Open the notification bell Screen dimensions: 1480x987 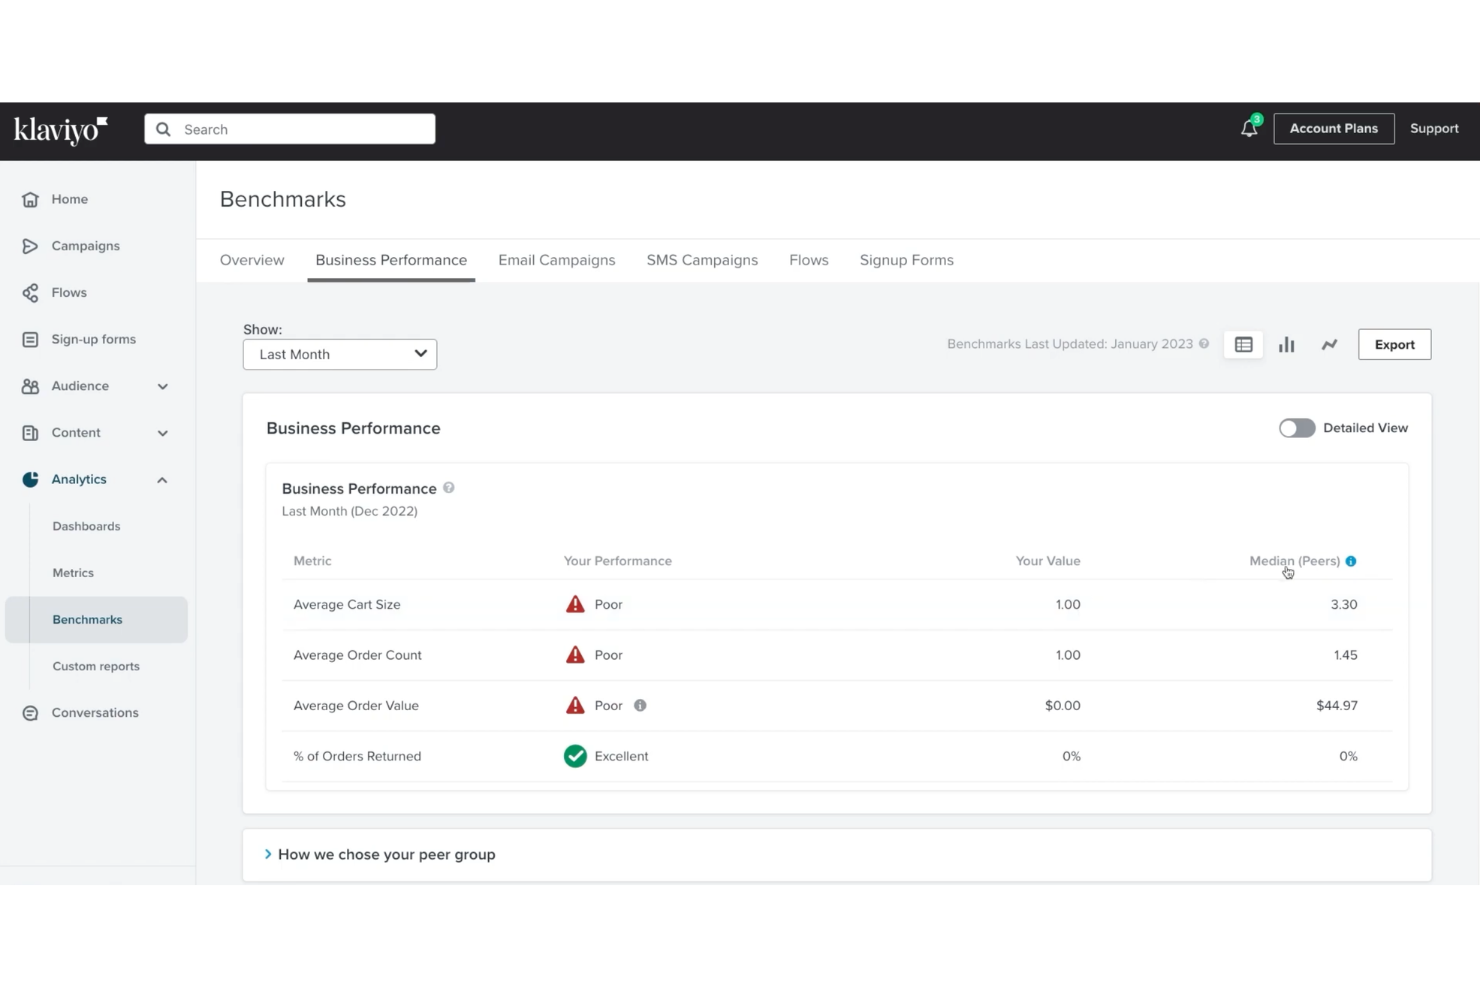[x=1247, y=128]
